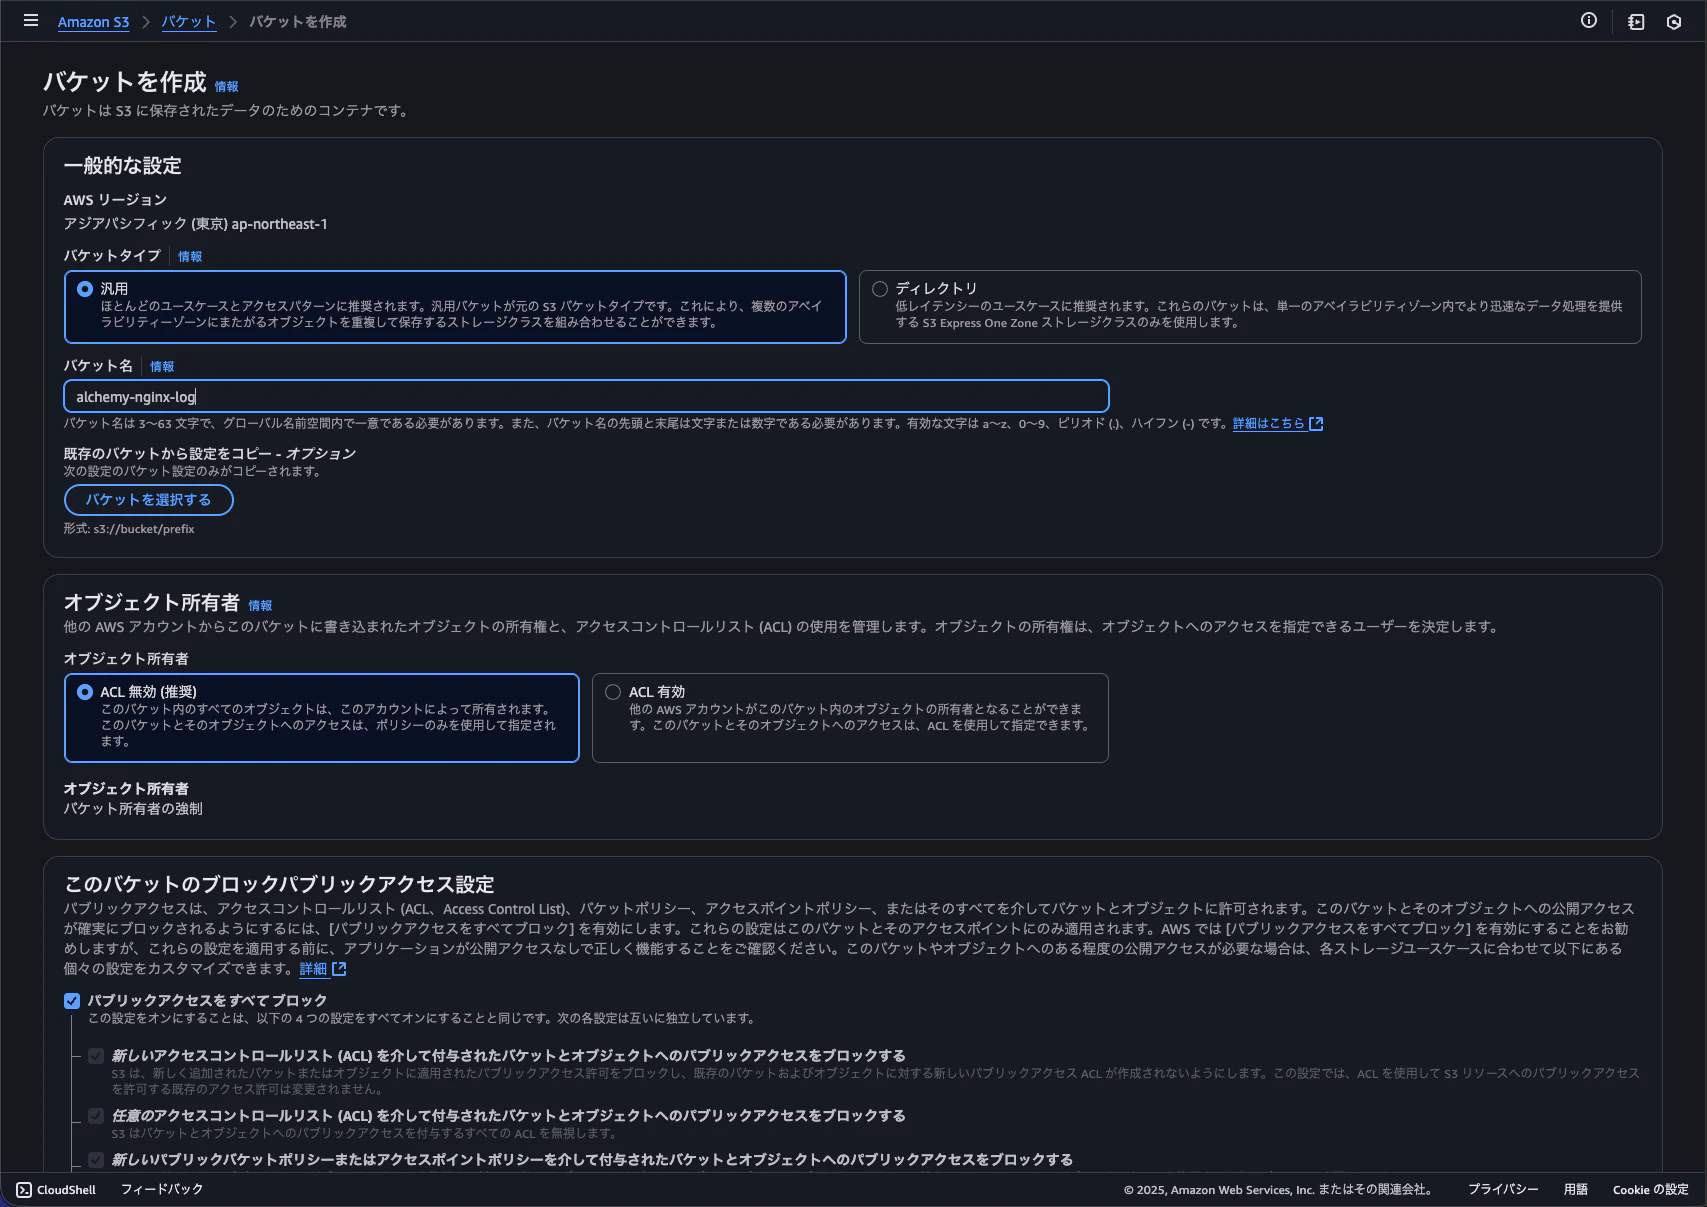Image resolution: width=1707 pixels, height=1207 pixels.
Task: Uncheck パブリックアクセスをすべてブロック checkbox
Action: pyautogui.click(x=72, y=1001)
